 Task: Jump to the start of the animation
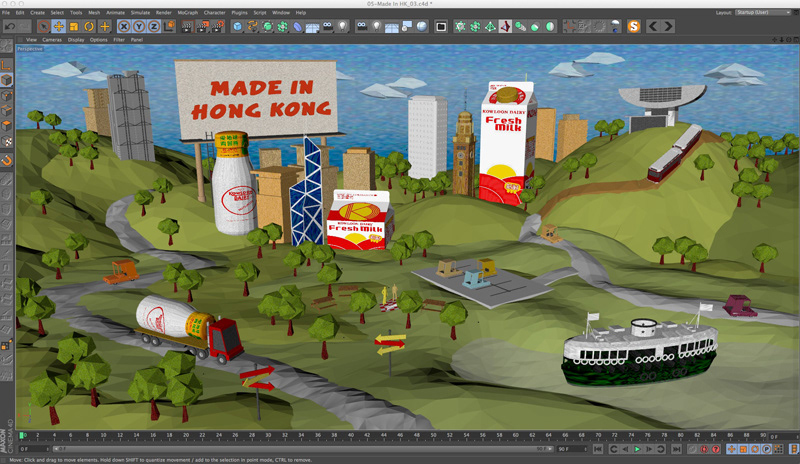tap(598, 449)
